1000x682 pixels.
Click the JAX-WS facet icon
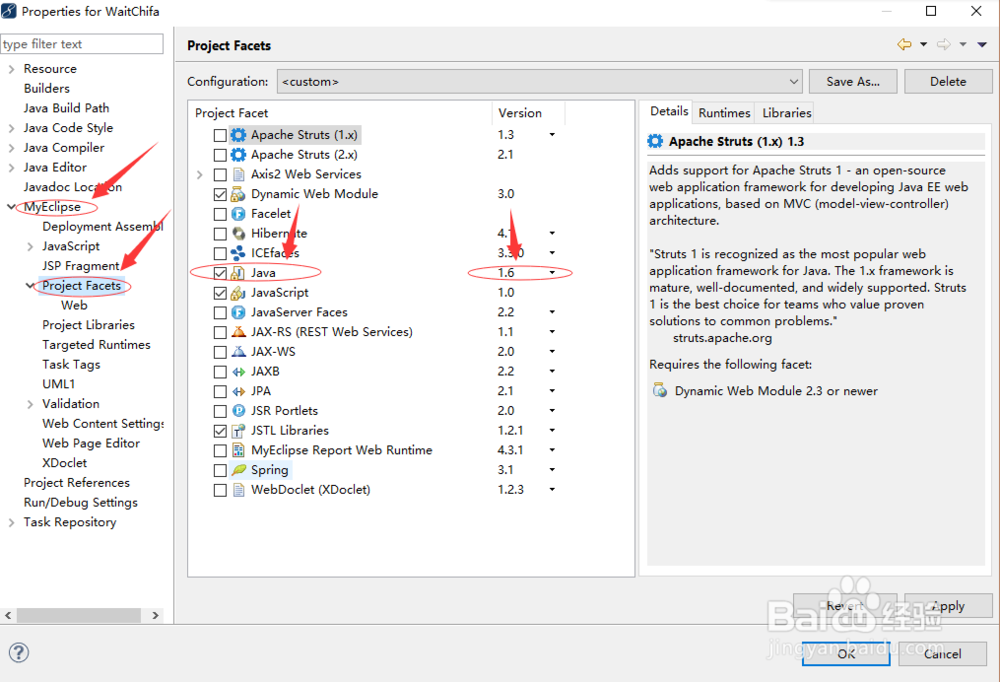click(x=238, y=352)
